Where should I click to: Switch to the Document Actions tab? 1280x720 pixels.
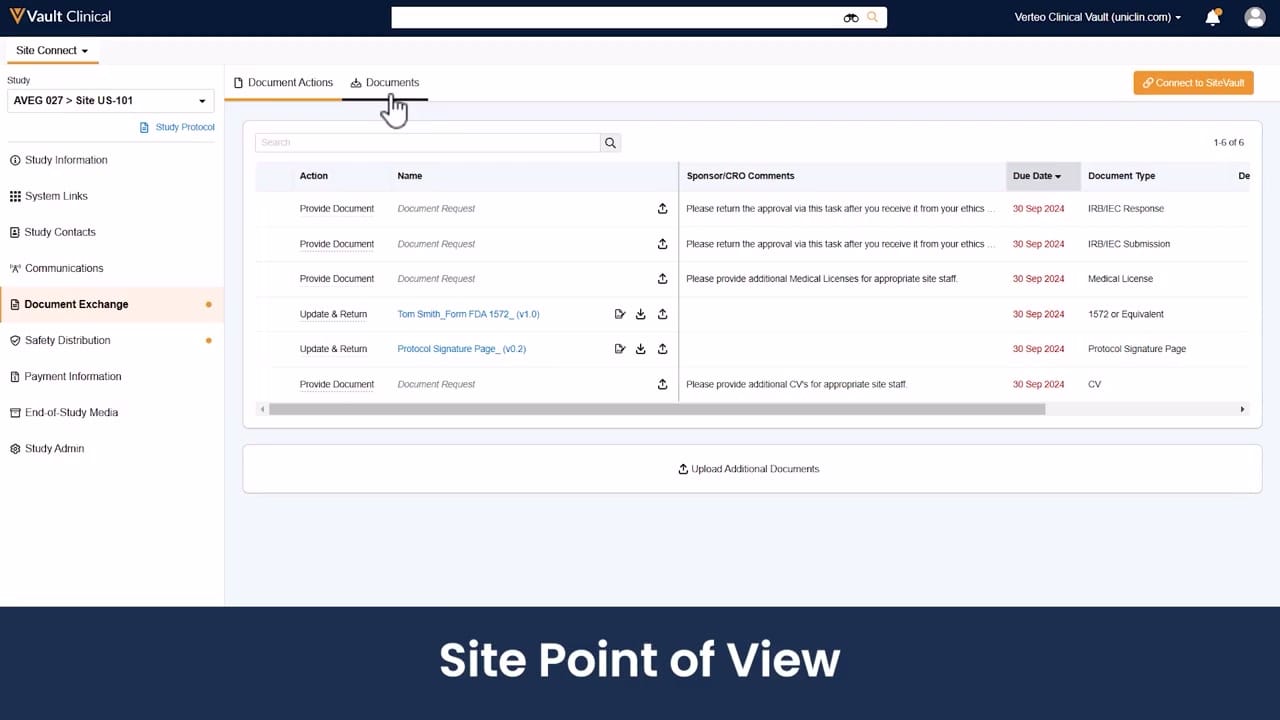coord(283,83)
